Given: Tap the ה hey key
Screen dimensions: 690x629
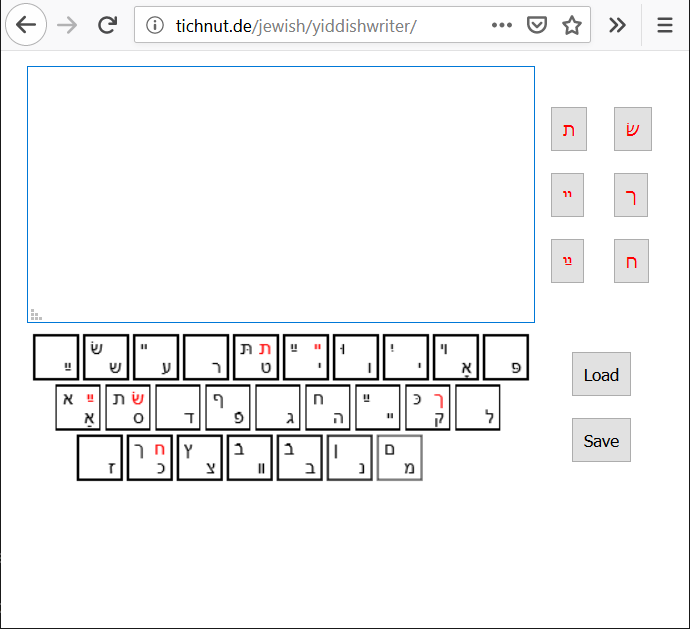Looking at the screenshot, I should click(328, 408).
